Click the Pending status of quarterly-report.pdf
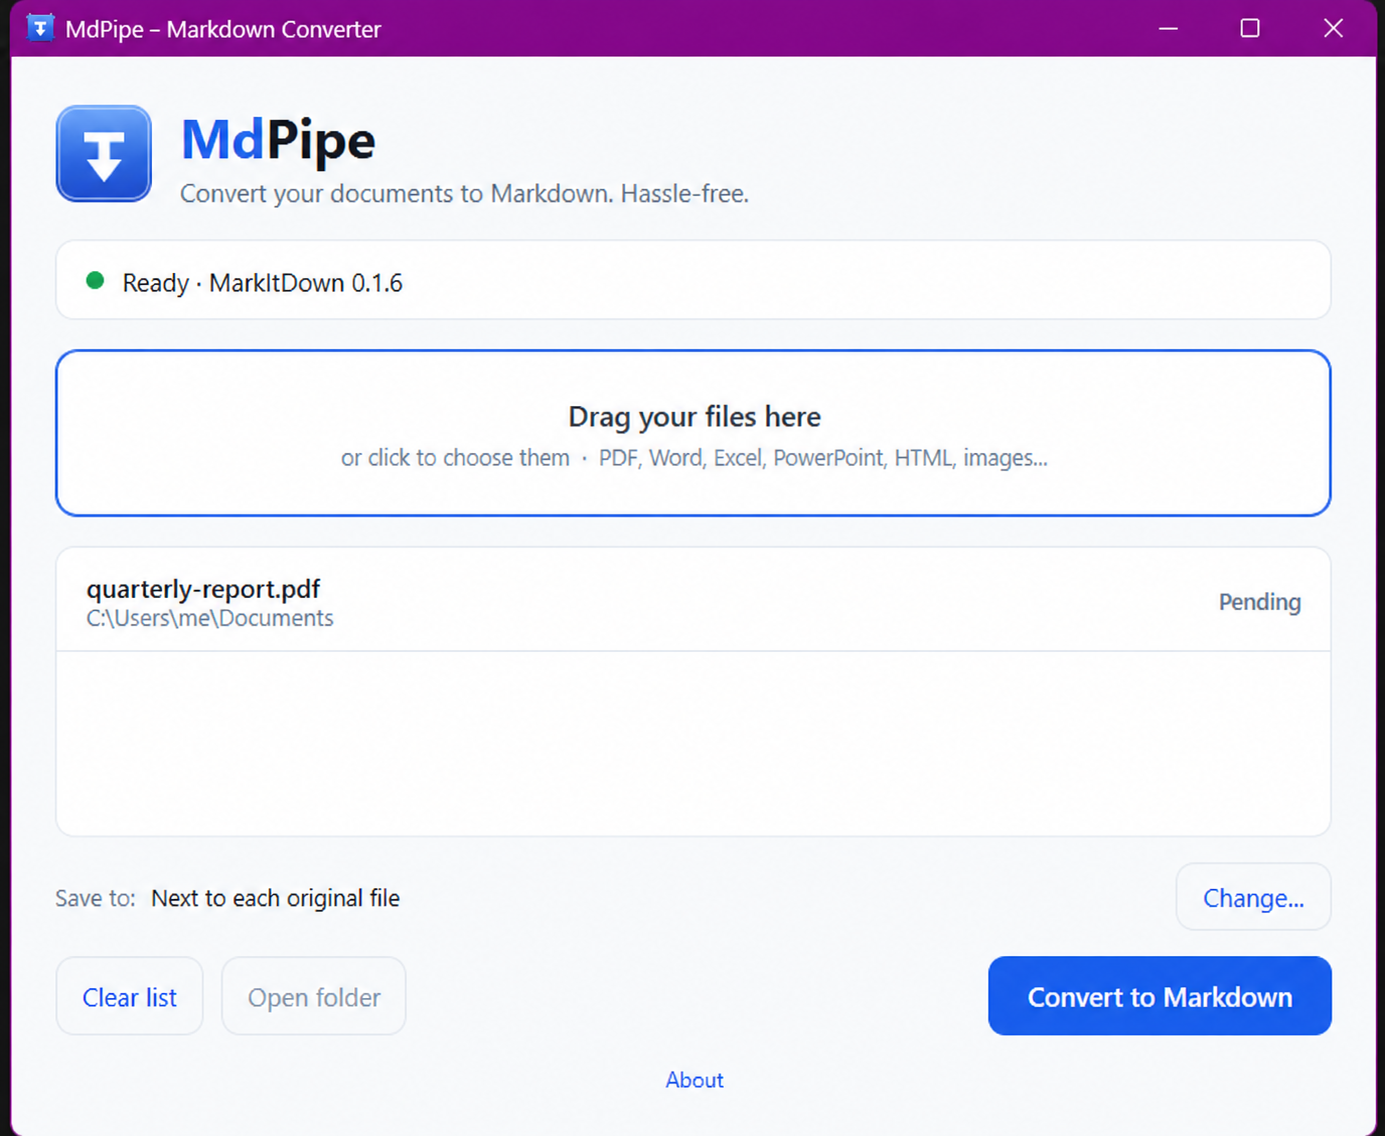Image resolution: width=1385 pixels, height=1136 pixels. point(1259,602)
